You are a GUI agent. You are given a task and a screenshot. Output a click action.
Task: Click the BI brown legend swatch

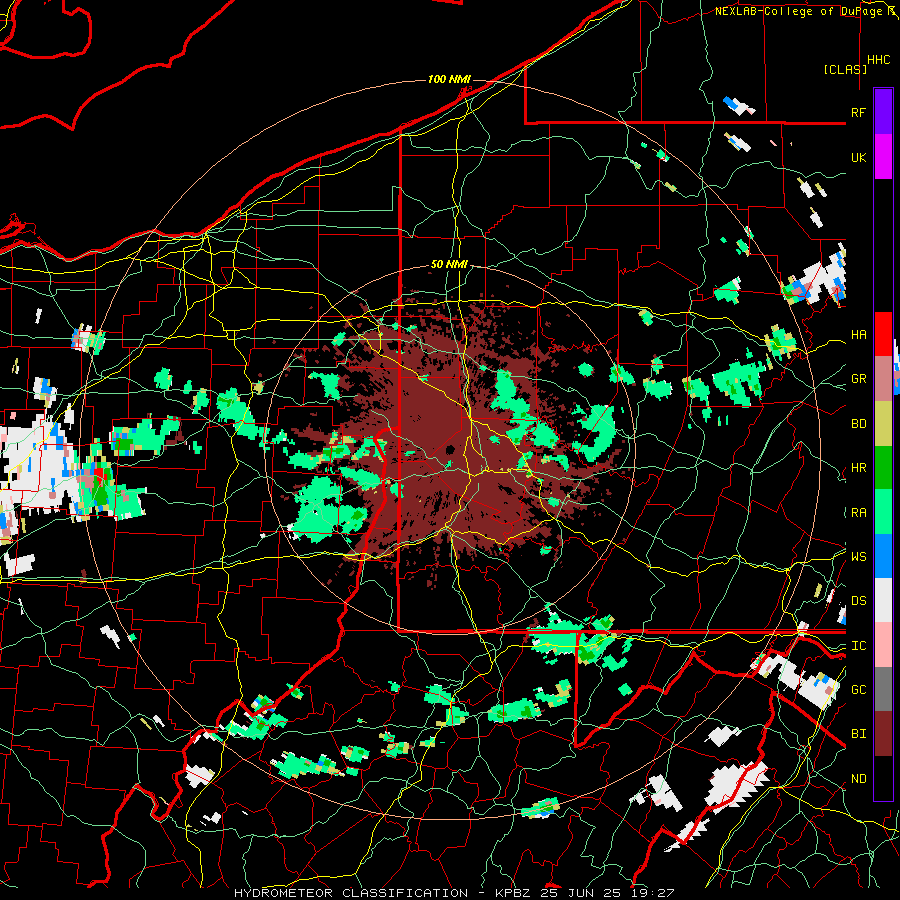pyautogui.click(x=883, y=734)
